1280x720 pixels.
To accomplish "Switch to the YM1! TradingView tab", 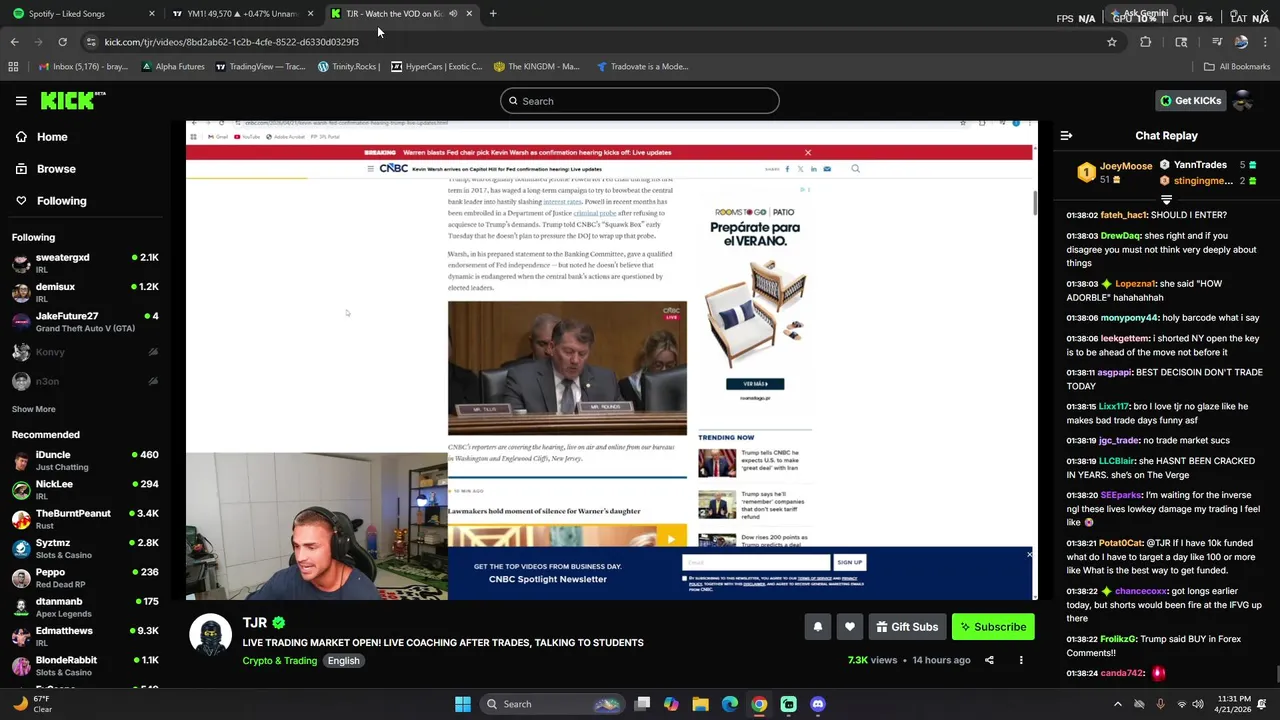I will tap(240, 14).
